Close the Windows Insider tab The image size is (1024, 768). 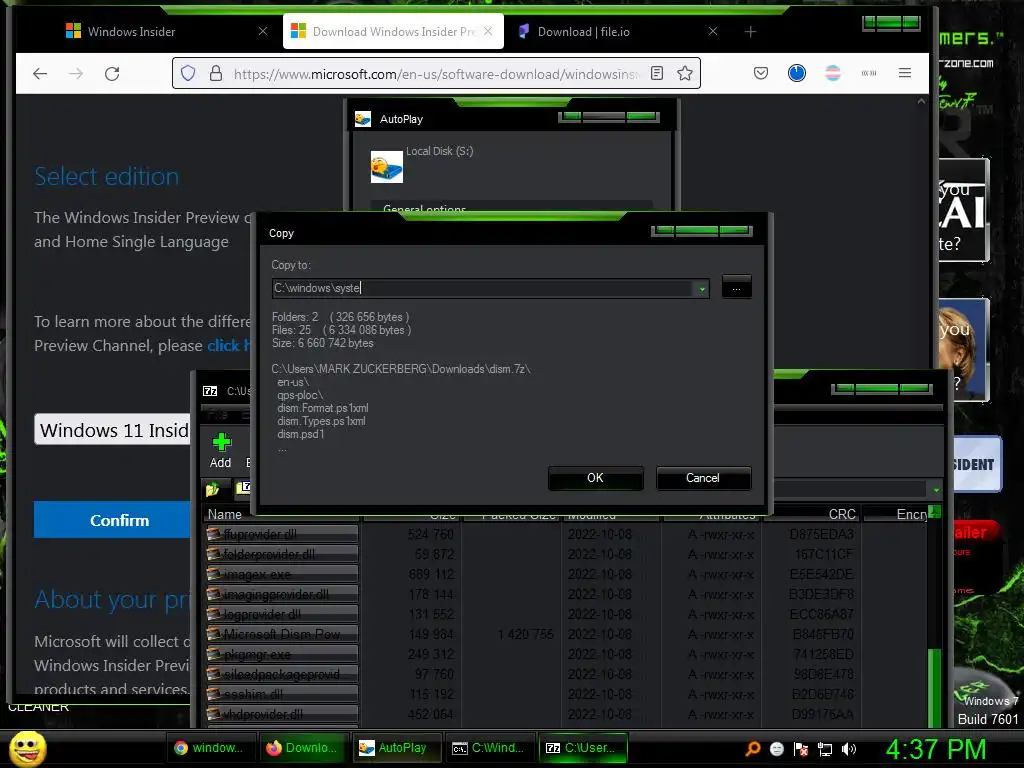tap(263, 31)
